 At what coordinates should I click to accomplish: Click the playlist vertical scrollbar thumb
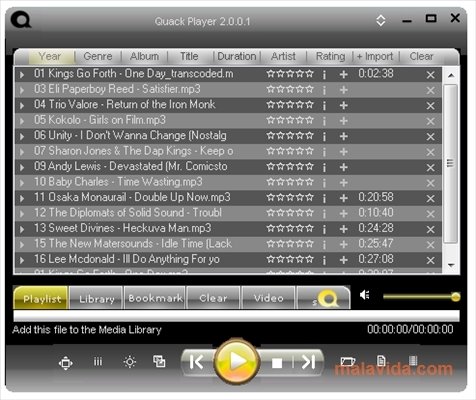tap(451, 163)
